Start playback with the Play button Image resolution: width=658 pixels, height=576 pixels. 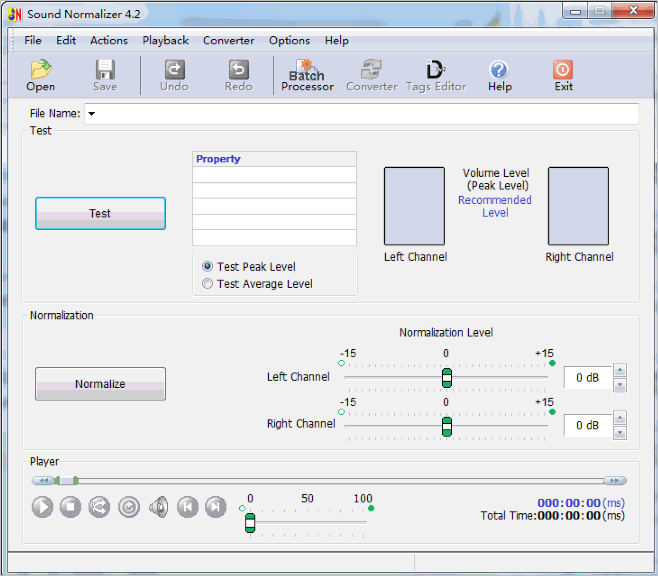[x=42, y=507]
